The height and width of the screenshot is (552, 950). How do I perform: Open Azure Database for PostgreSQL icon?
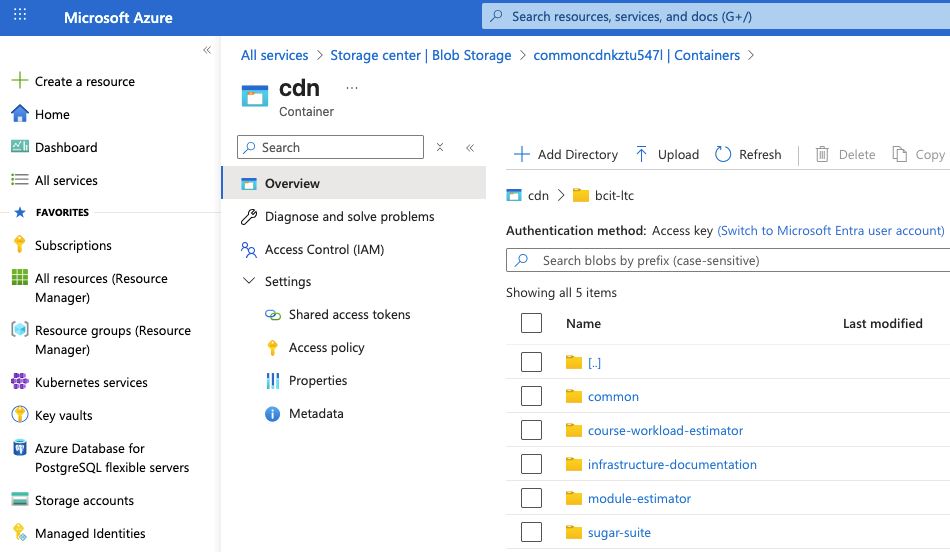(x=20, y=448)
